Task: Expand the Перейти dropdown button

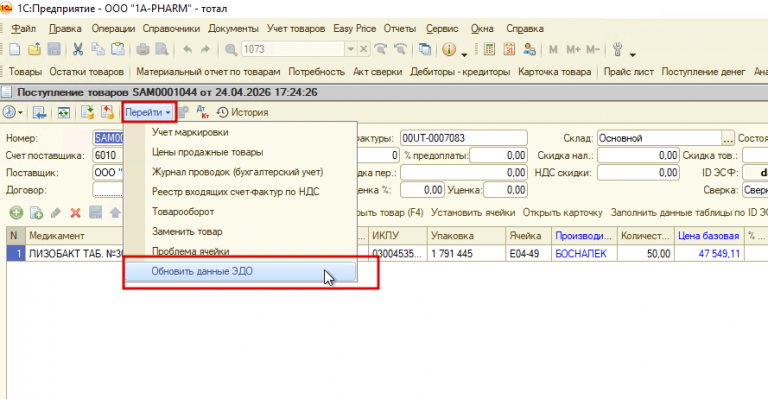Action: [x=148, y=112]
